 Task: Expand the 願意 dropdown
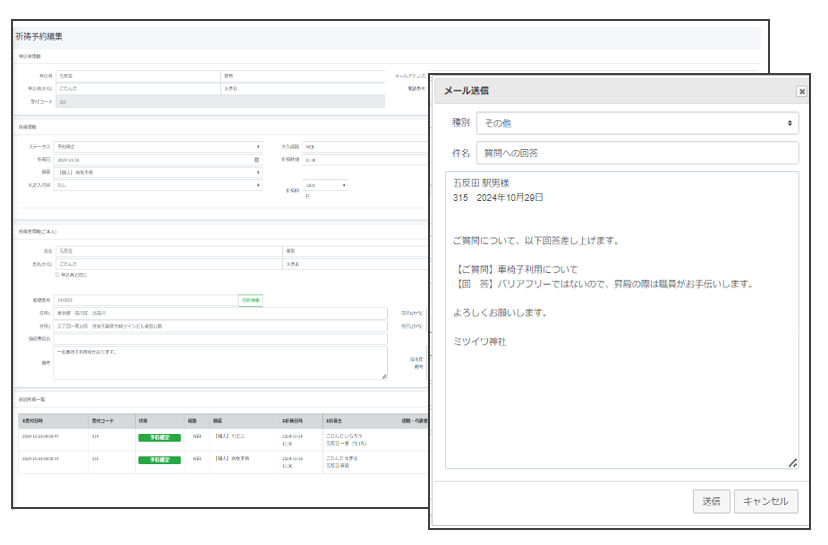coord(158,172)
